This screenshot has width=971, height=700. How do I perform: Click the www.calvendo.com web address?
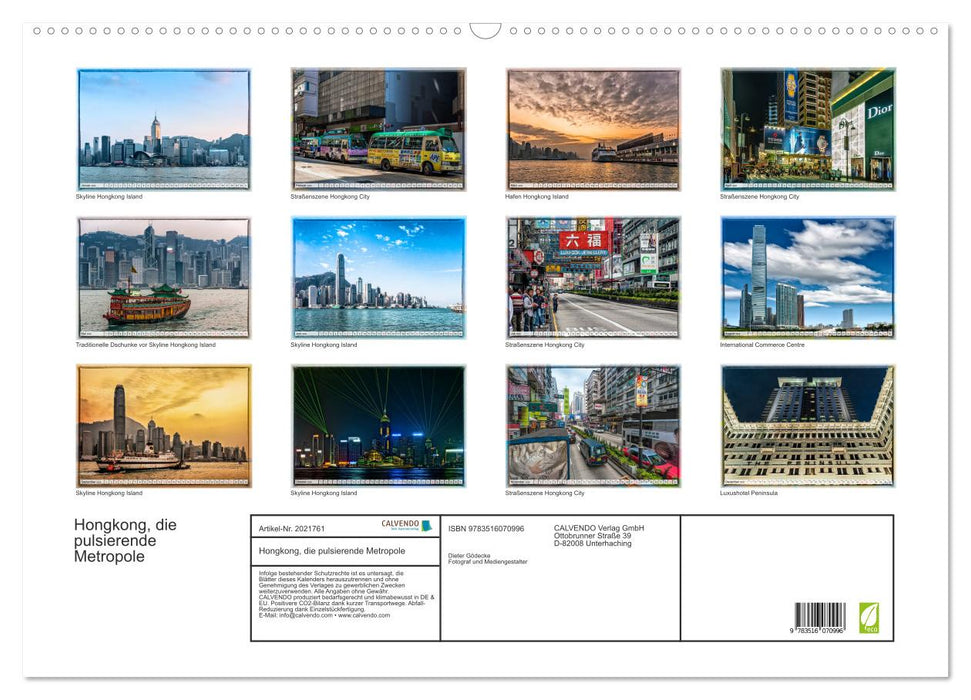[364, 617]
